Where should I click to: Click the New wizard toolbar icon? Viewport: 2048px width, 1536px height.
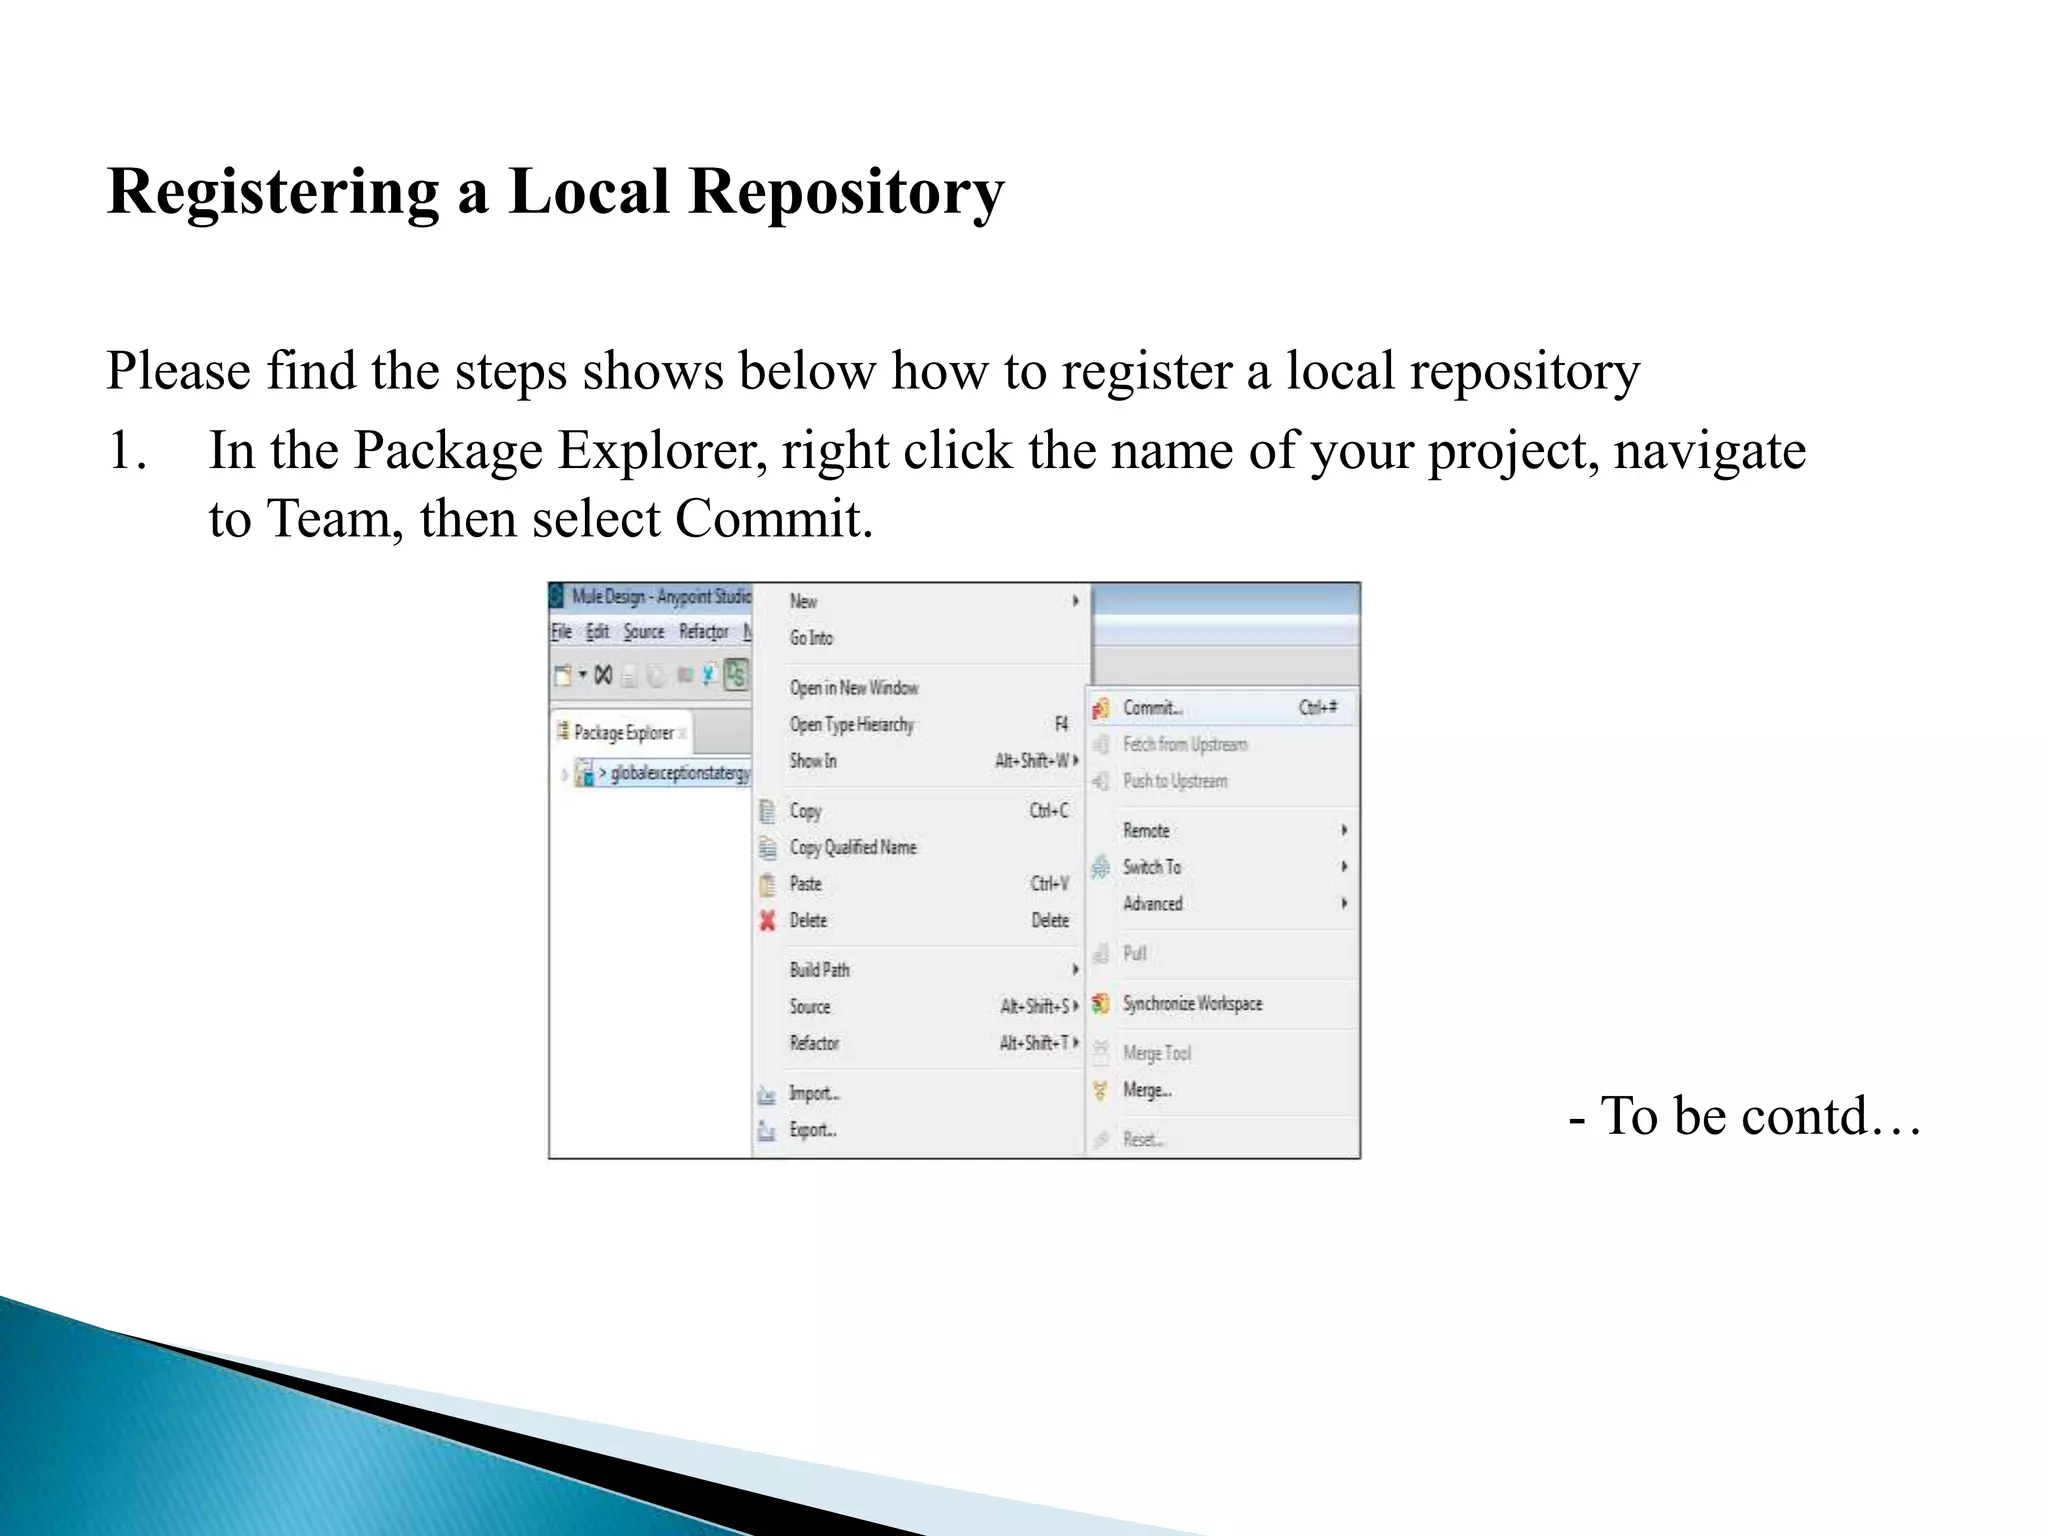[x=563, y=675]
